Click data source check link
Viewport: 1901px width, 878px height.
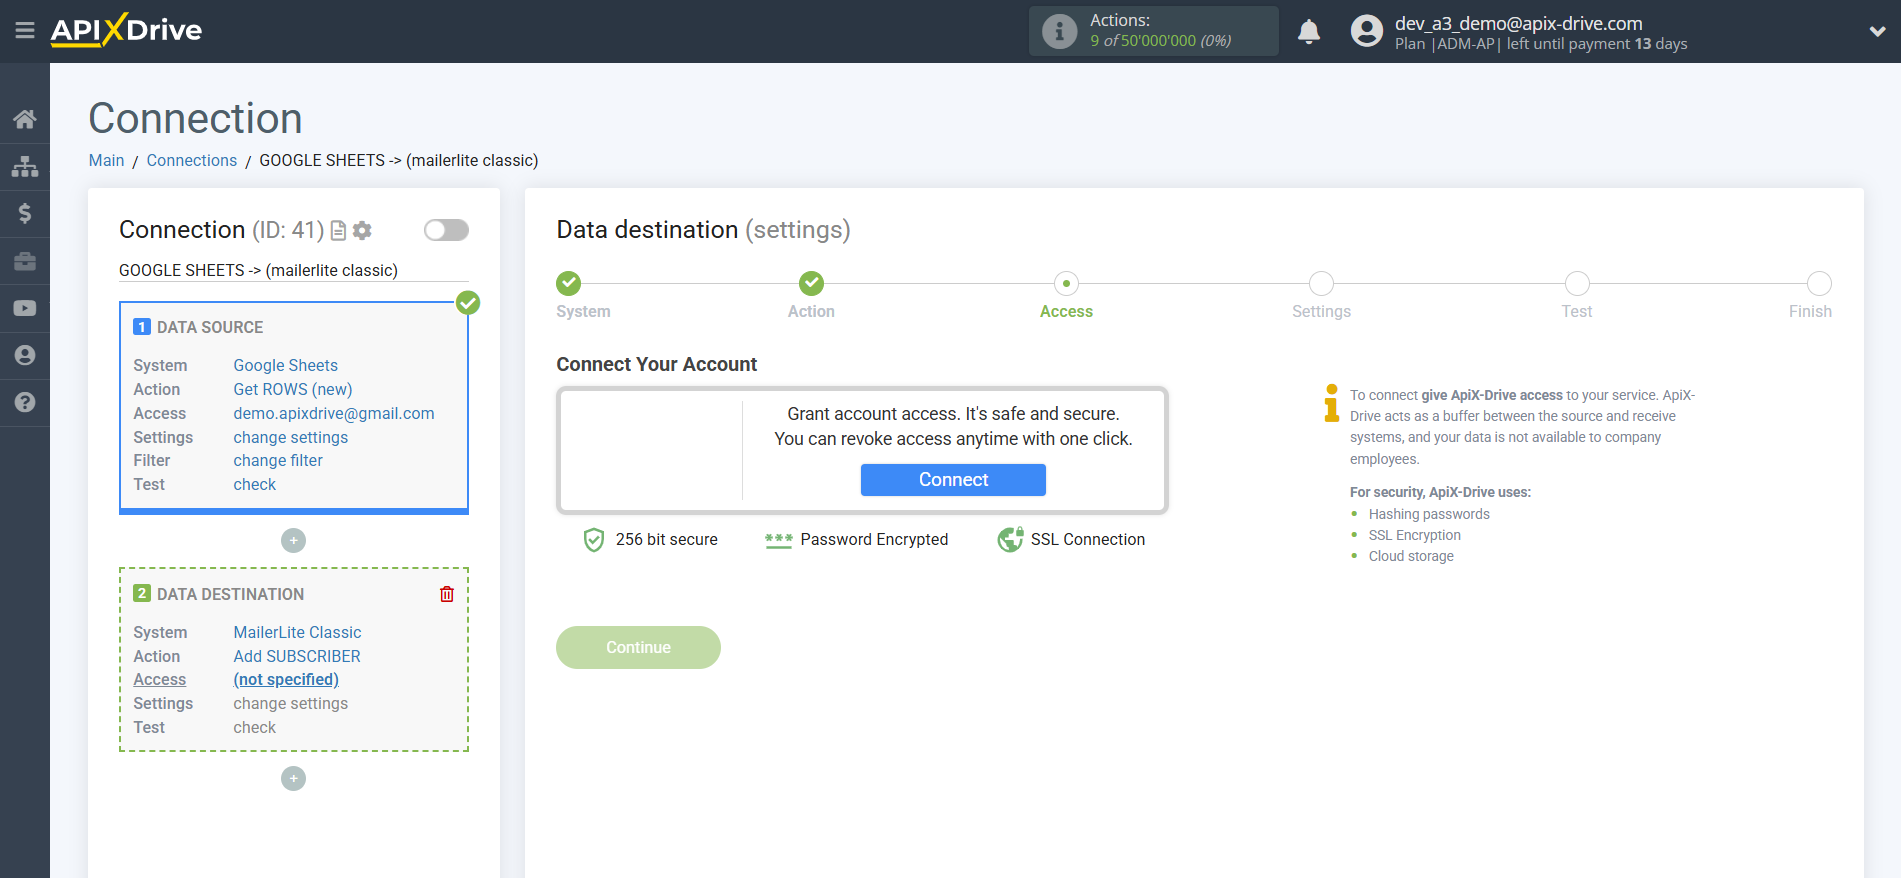[255, 484]
